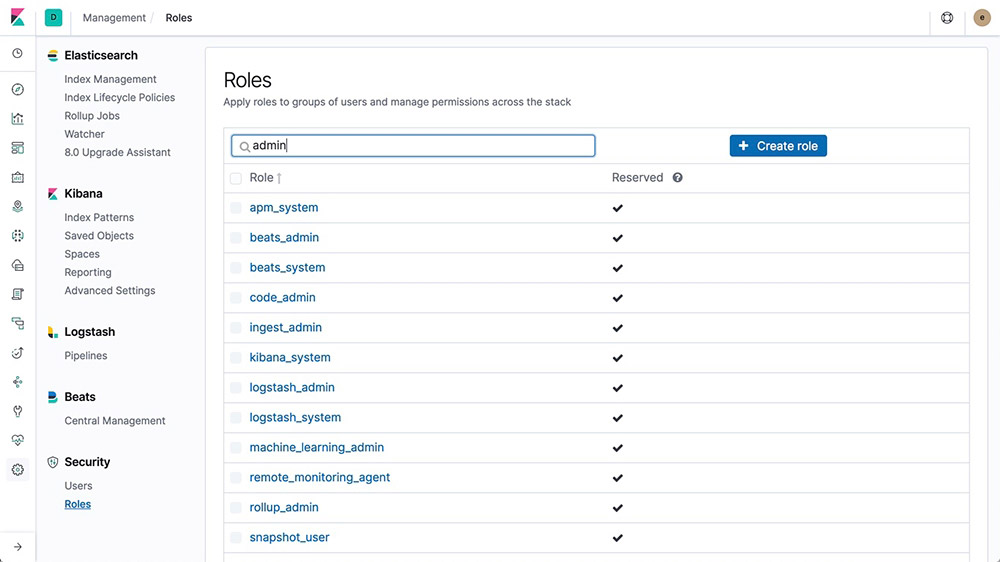
Task: Check the beats_system row checkbox
Action: click(x=236, y=268)
